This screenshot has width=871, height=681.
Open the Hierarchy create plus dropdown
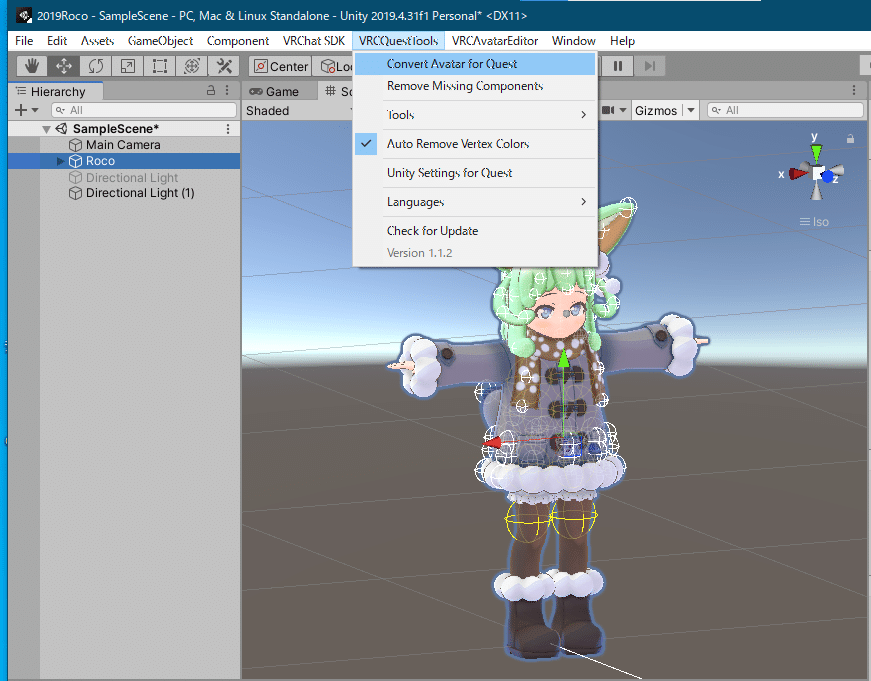pyautogui.click(x=26, y=110)
